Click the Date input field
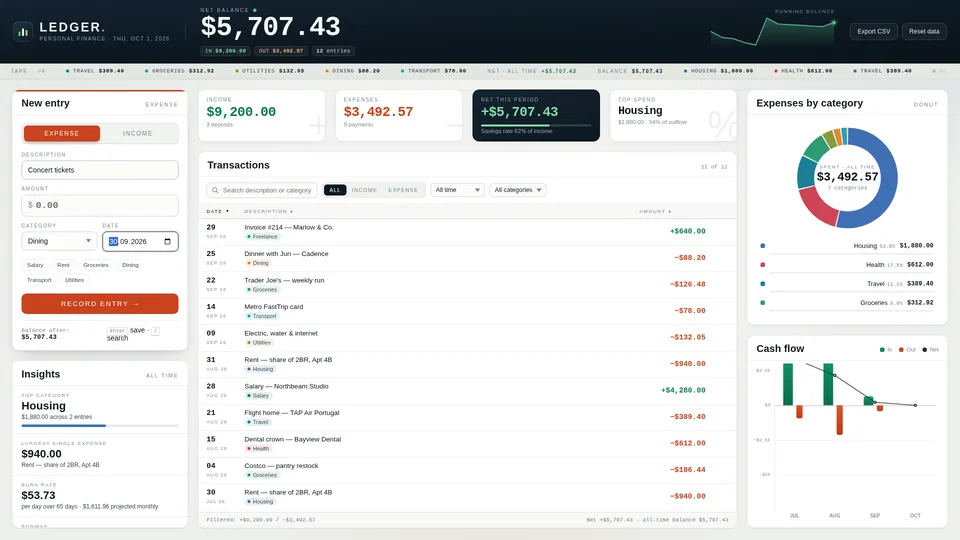The height and width of the screenshot is (540, 960). point(140,241)
